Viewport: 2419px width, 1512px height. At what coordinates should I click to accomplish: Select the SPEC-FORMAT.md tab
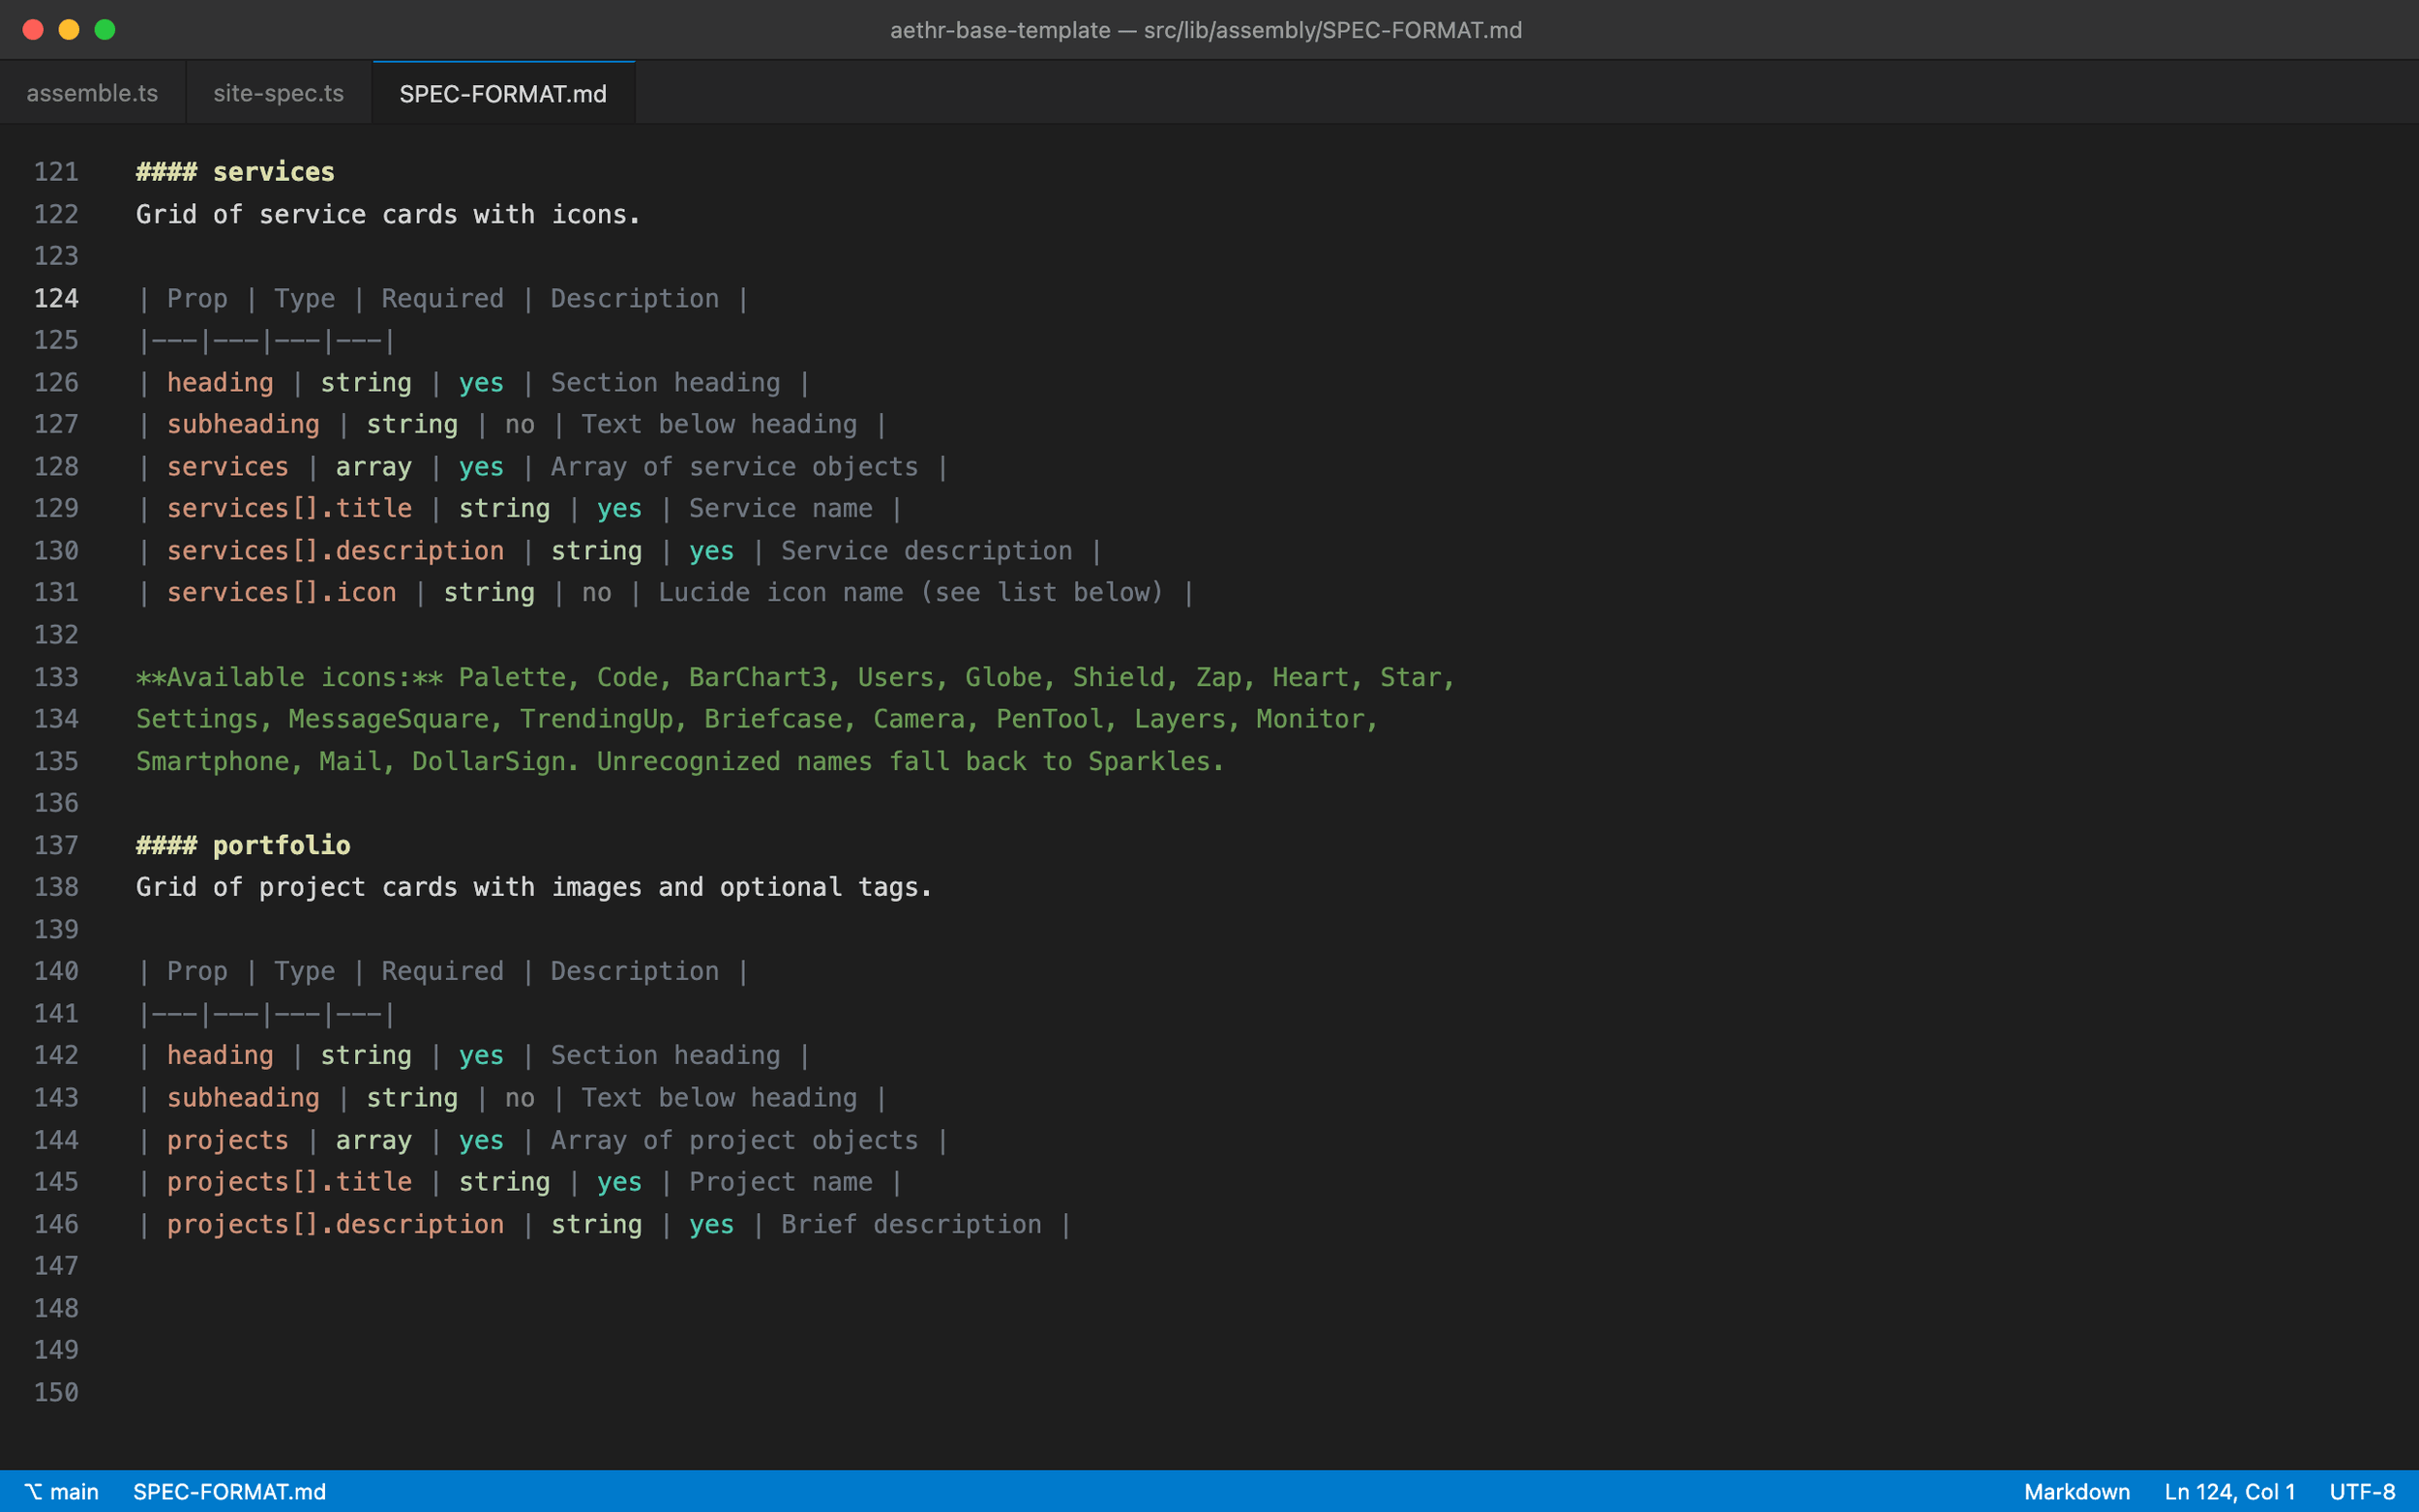[503, 93]
